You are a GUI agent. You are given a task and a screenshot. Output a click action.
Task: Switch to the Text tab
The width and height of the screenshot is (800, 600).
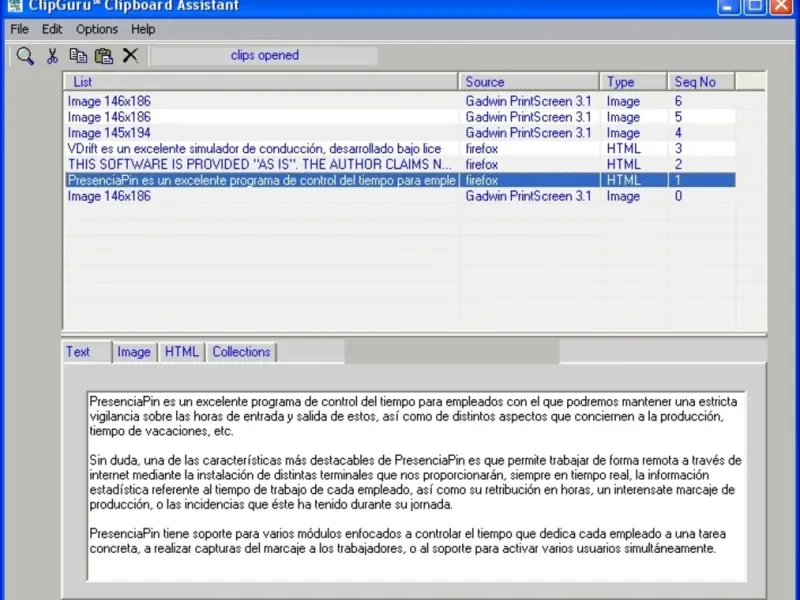87,352
